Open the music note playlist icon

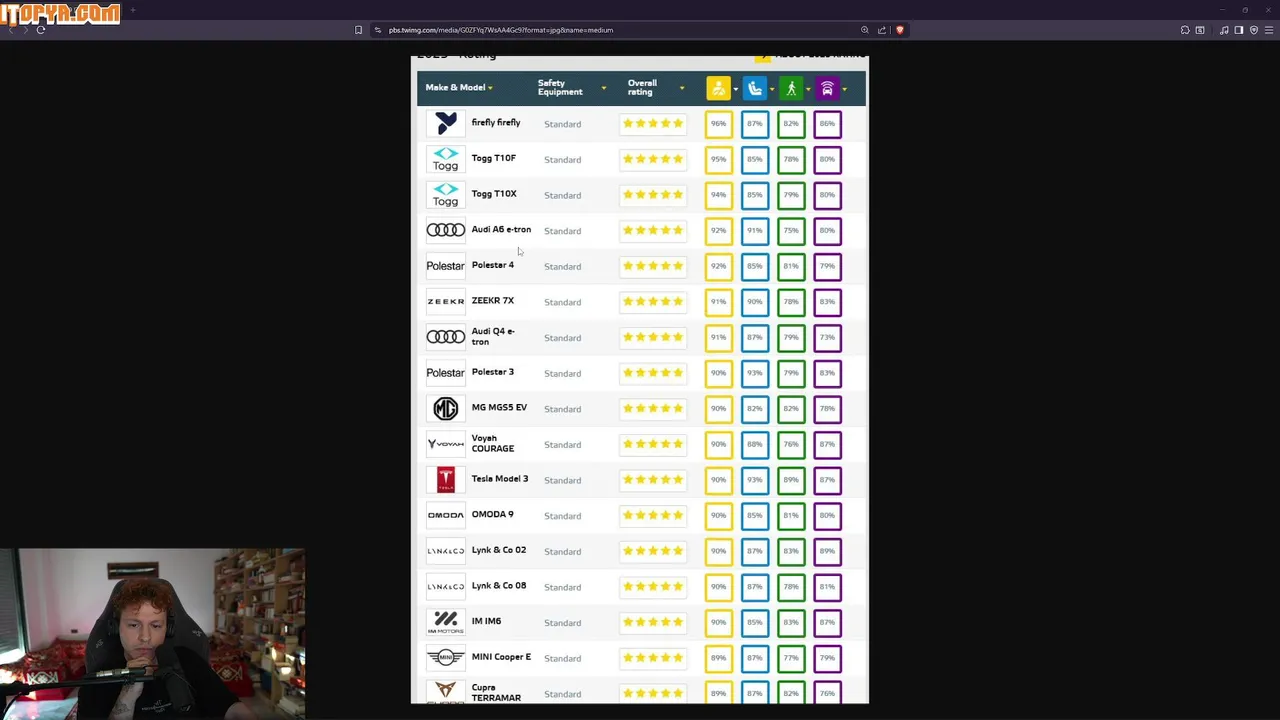click(x=1224, y=30)
